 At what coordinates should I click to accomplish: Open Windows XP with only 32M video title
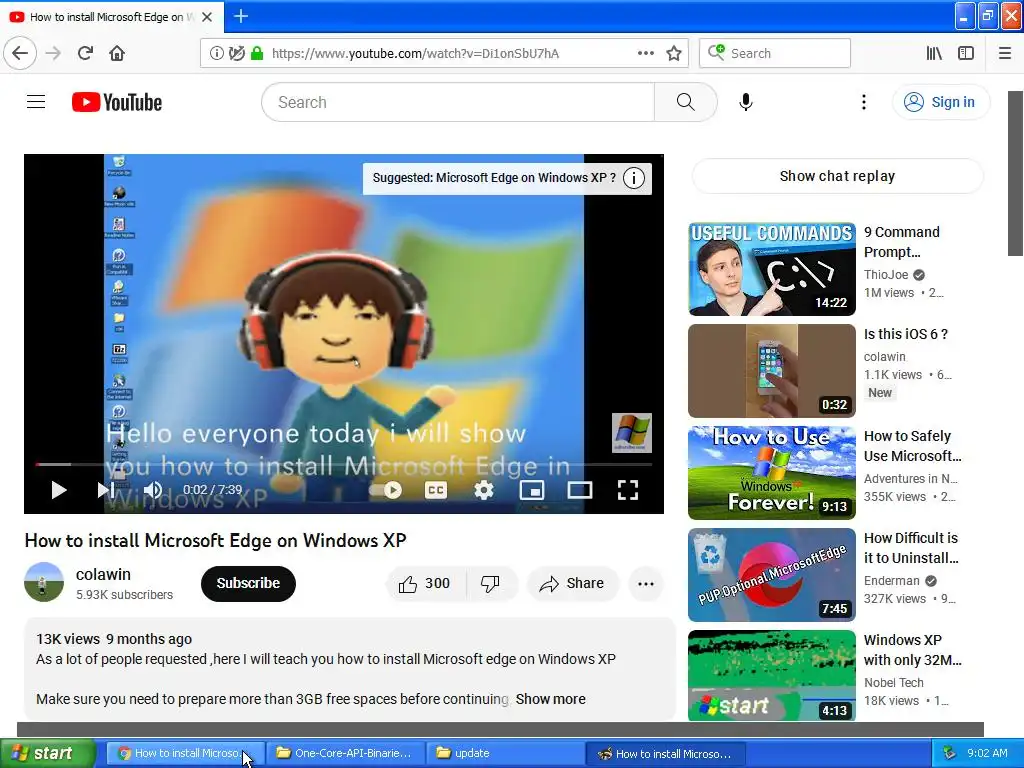pos(912,650)
